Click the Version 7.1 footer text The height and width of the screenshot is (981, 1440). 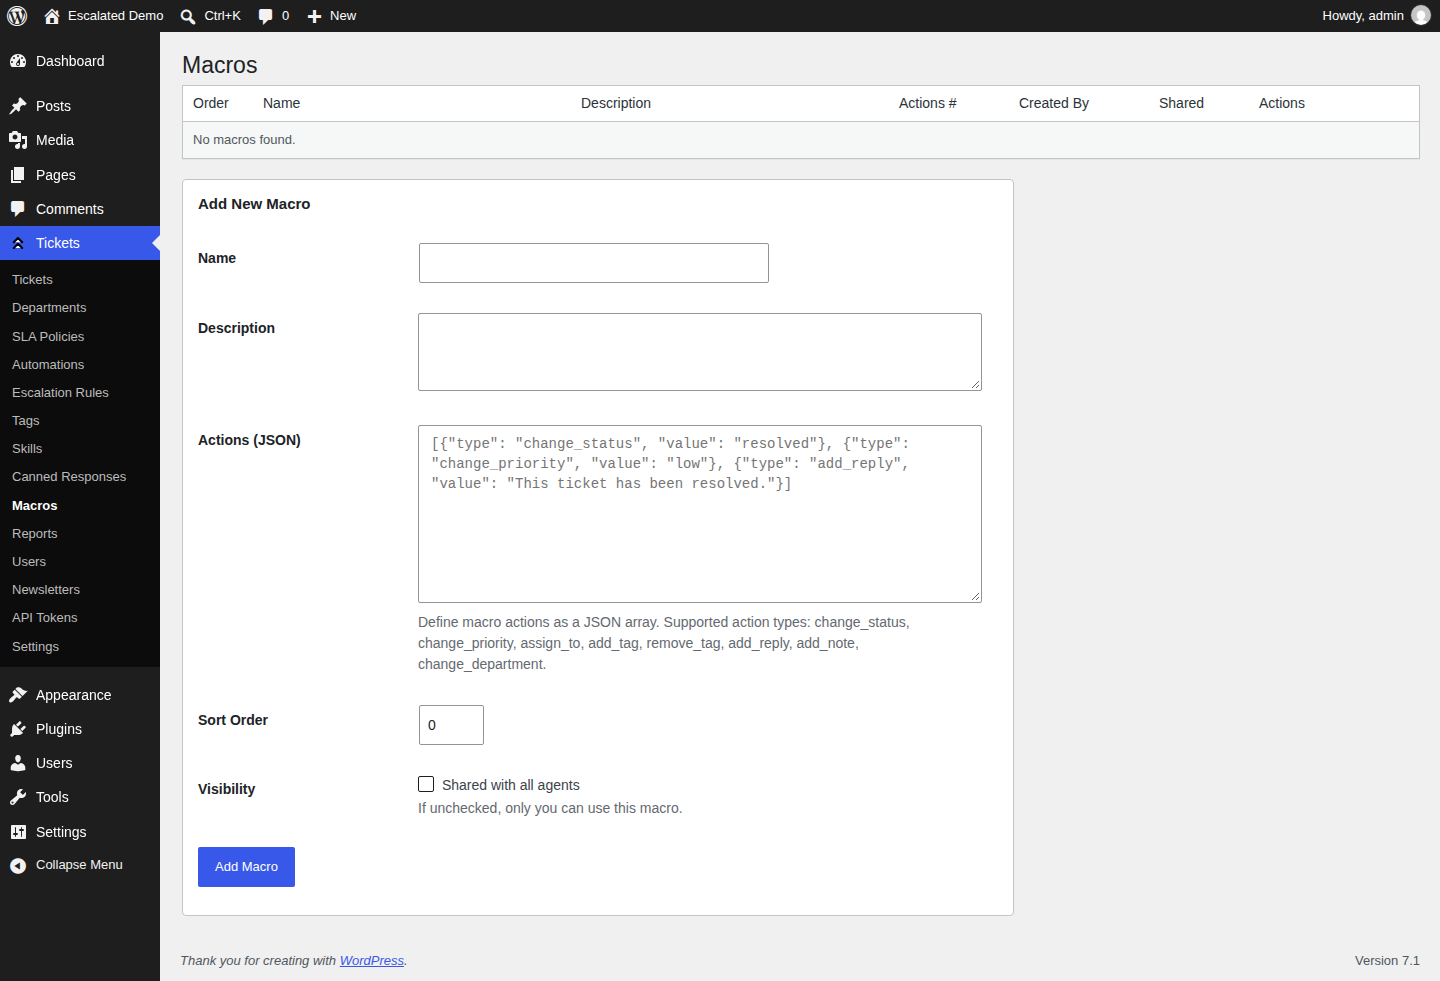(1387, 961)
